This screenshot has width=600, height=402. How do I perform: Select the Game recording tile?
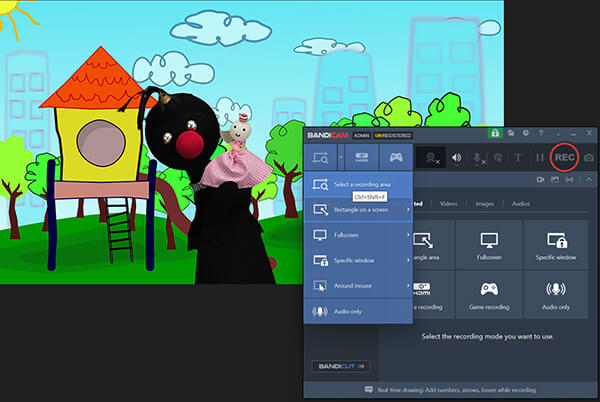(x=489, y=295)
